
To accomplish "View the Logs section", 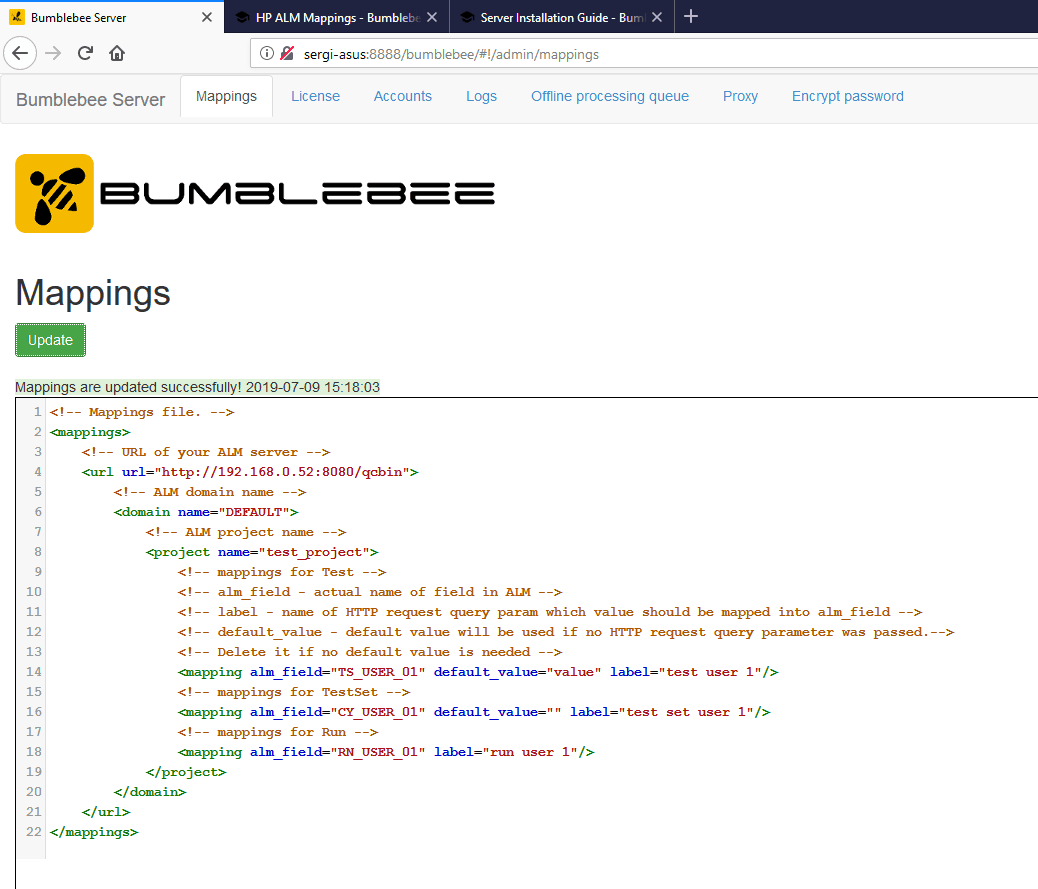I will pos(481,96).
